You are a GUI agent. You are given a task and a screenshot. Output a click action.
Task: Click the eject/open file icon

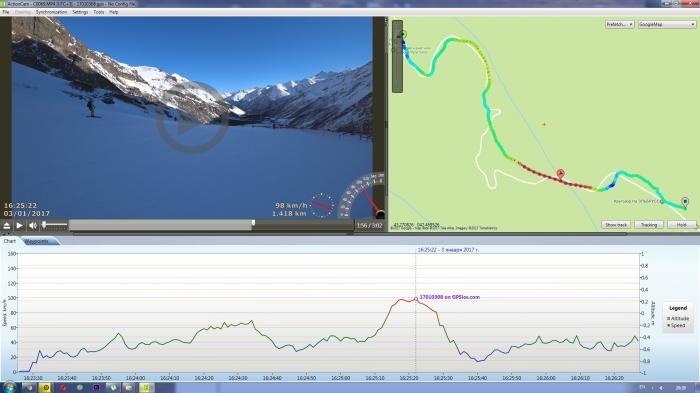coord(7,226)
